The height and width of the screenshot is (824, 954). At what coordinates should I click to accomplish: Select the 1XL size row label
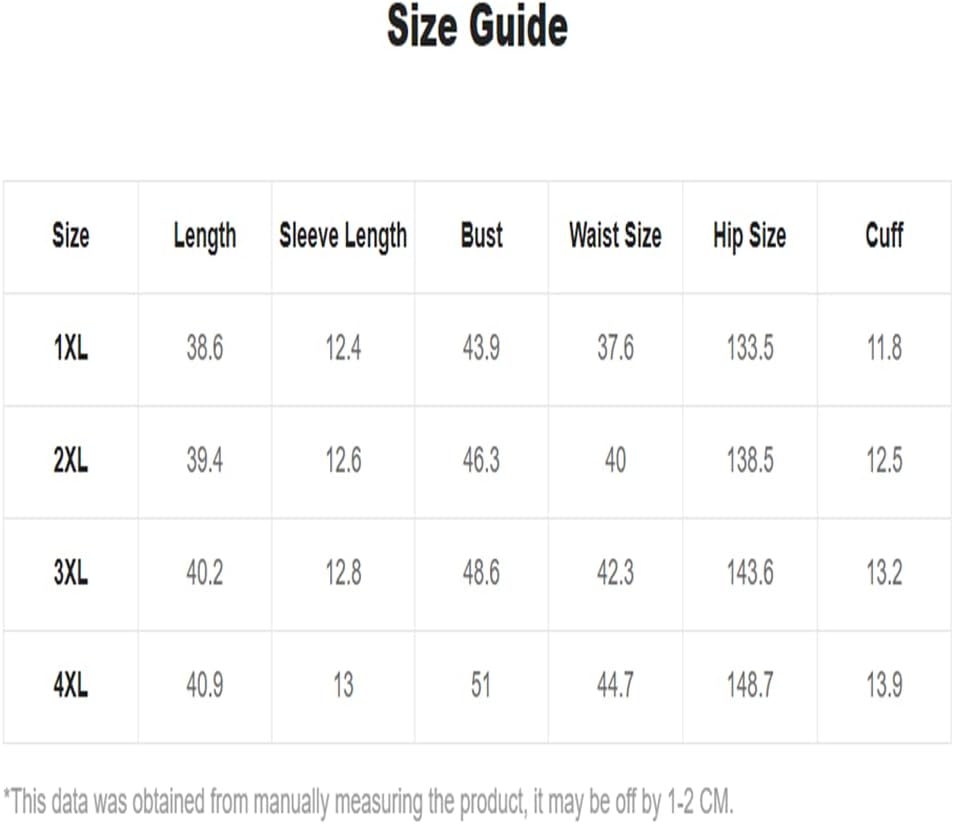(71, 348)
